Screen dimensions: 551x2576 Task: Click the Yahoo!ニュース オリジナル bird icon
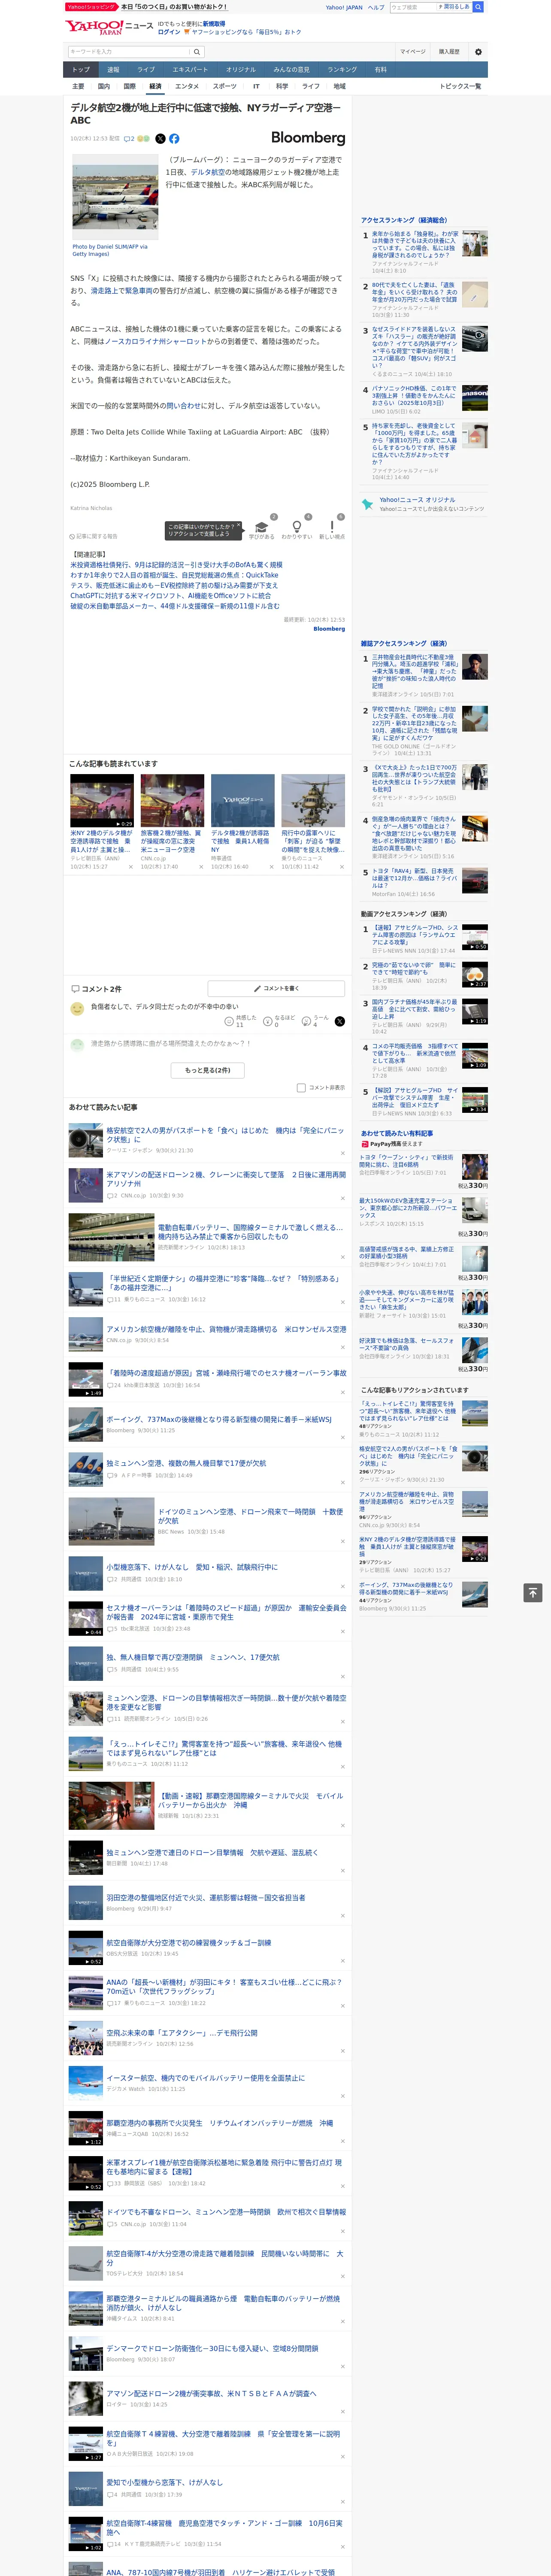coord(367,504)
